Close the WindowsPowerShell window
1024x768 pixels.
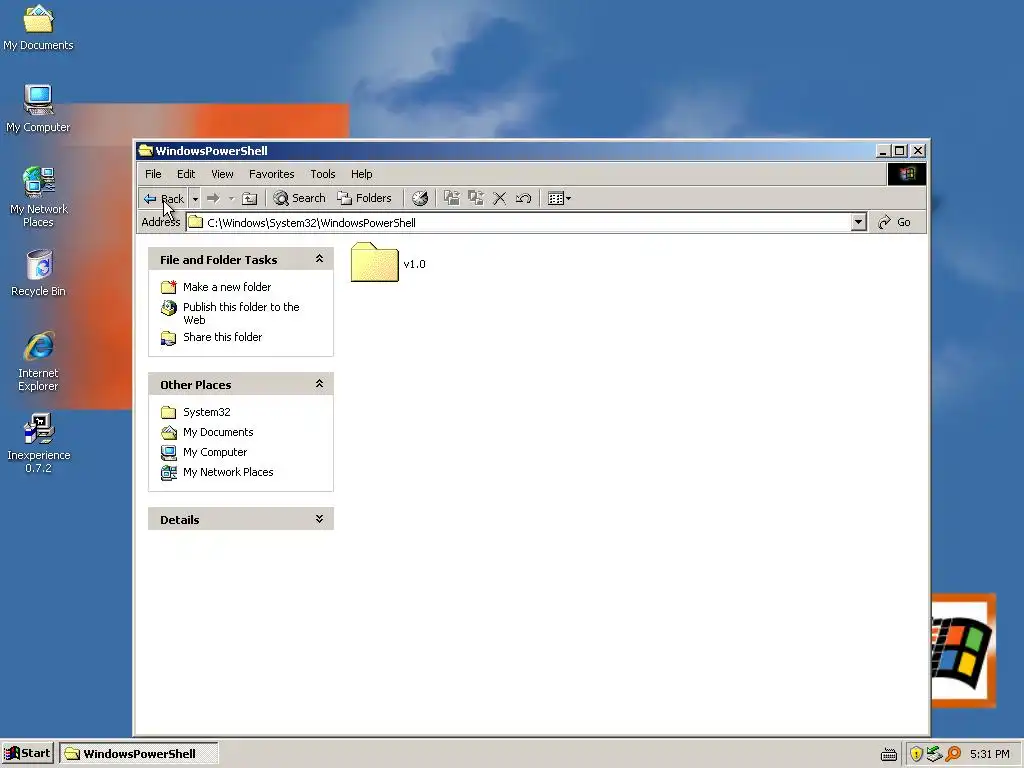click(x=918, y=151)
